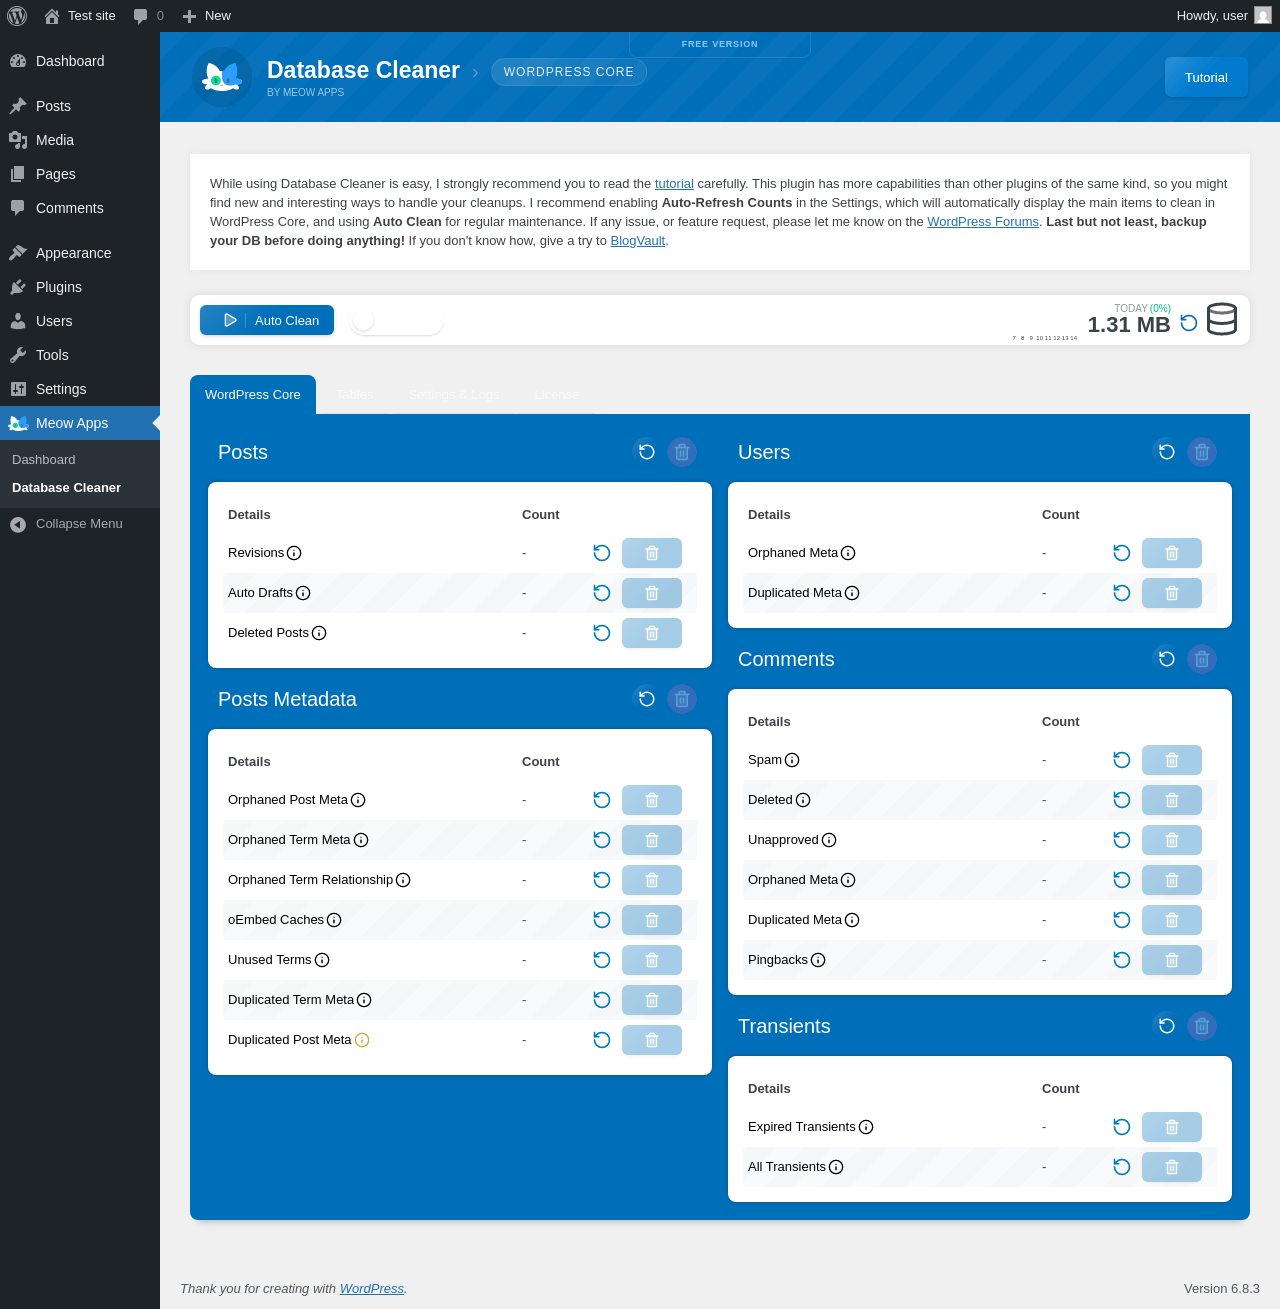Refresh the Duplicated Term Meta count
This screenshot has height=1309, width=1280.
click(602, 1000)
